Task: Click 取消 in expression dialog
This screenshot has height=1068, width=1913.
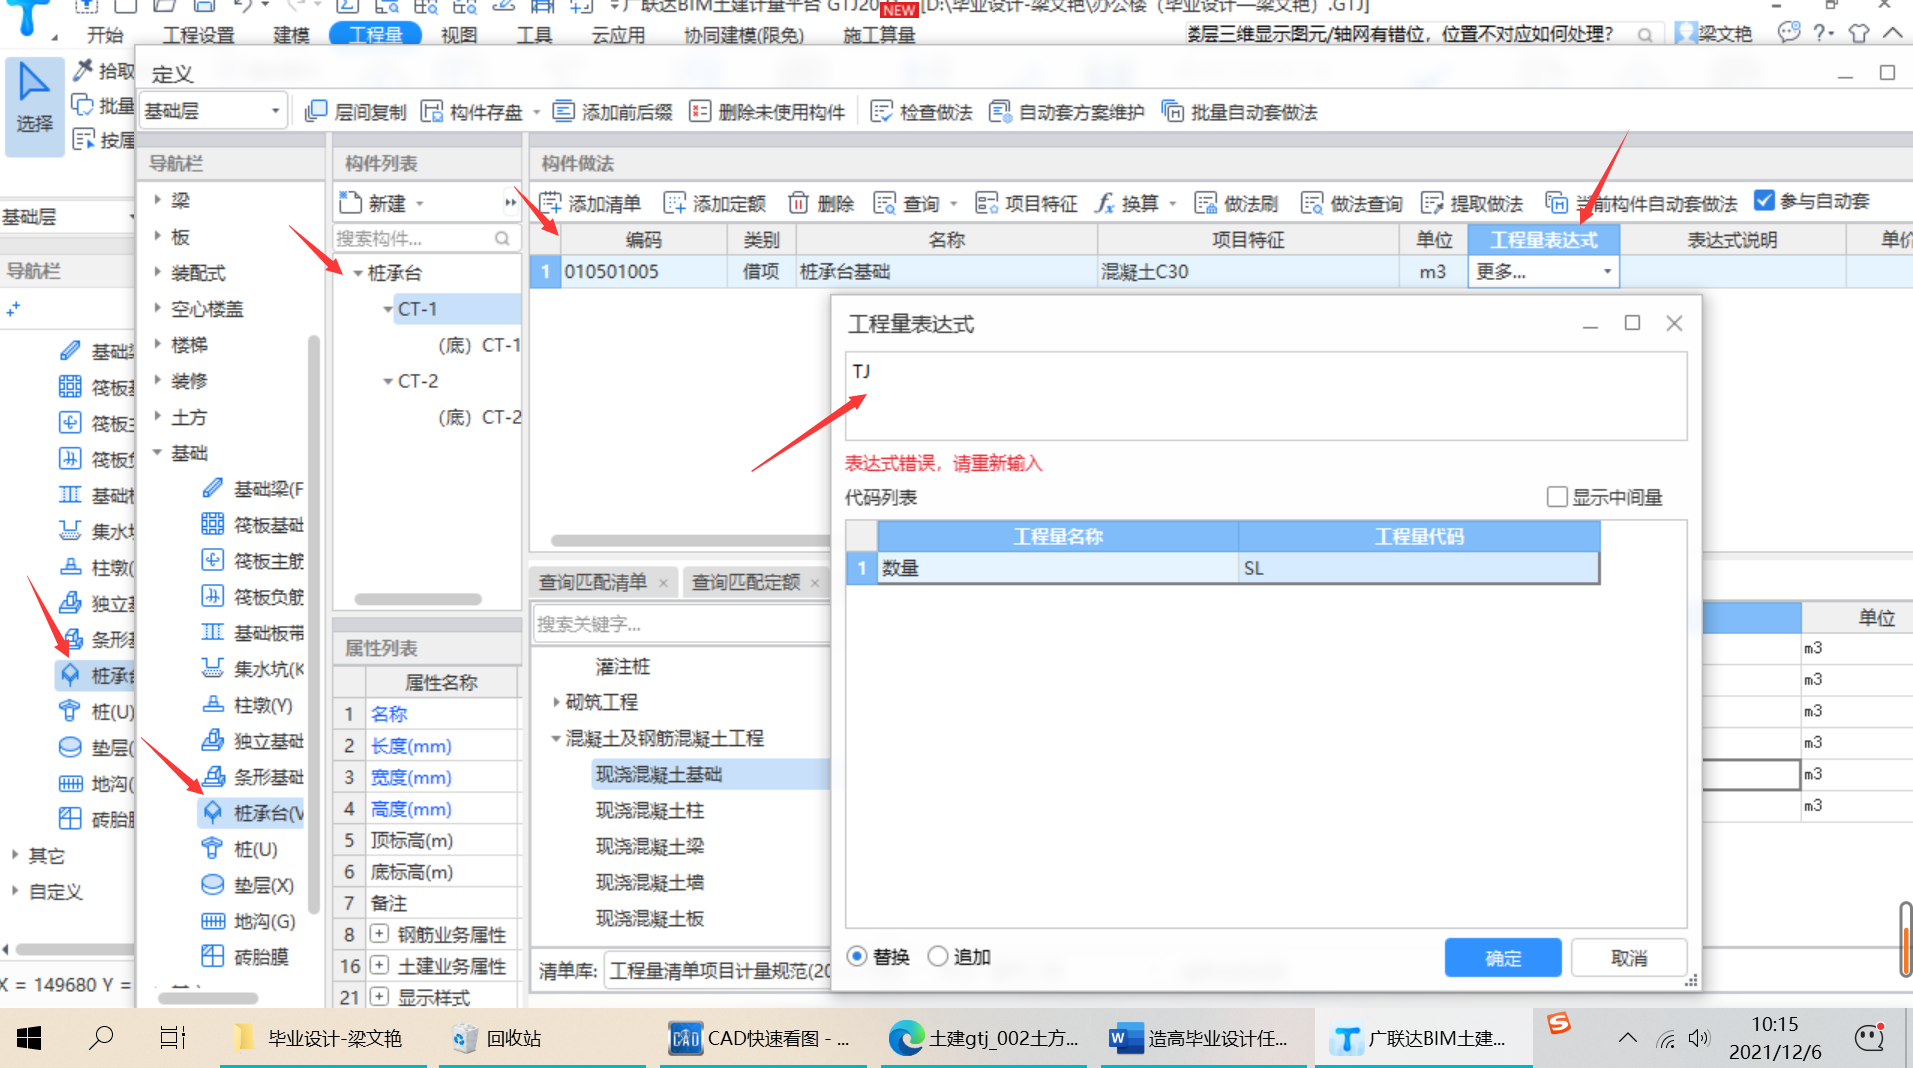Action: point(1629,957)
